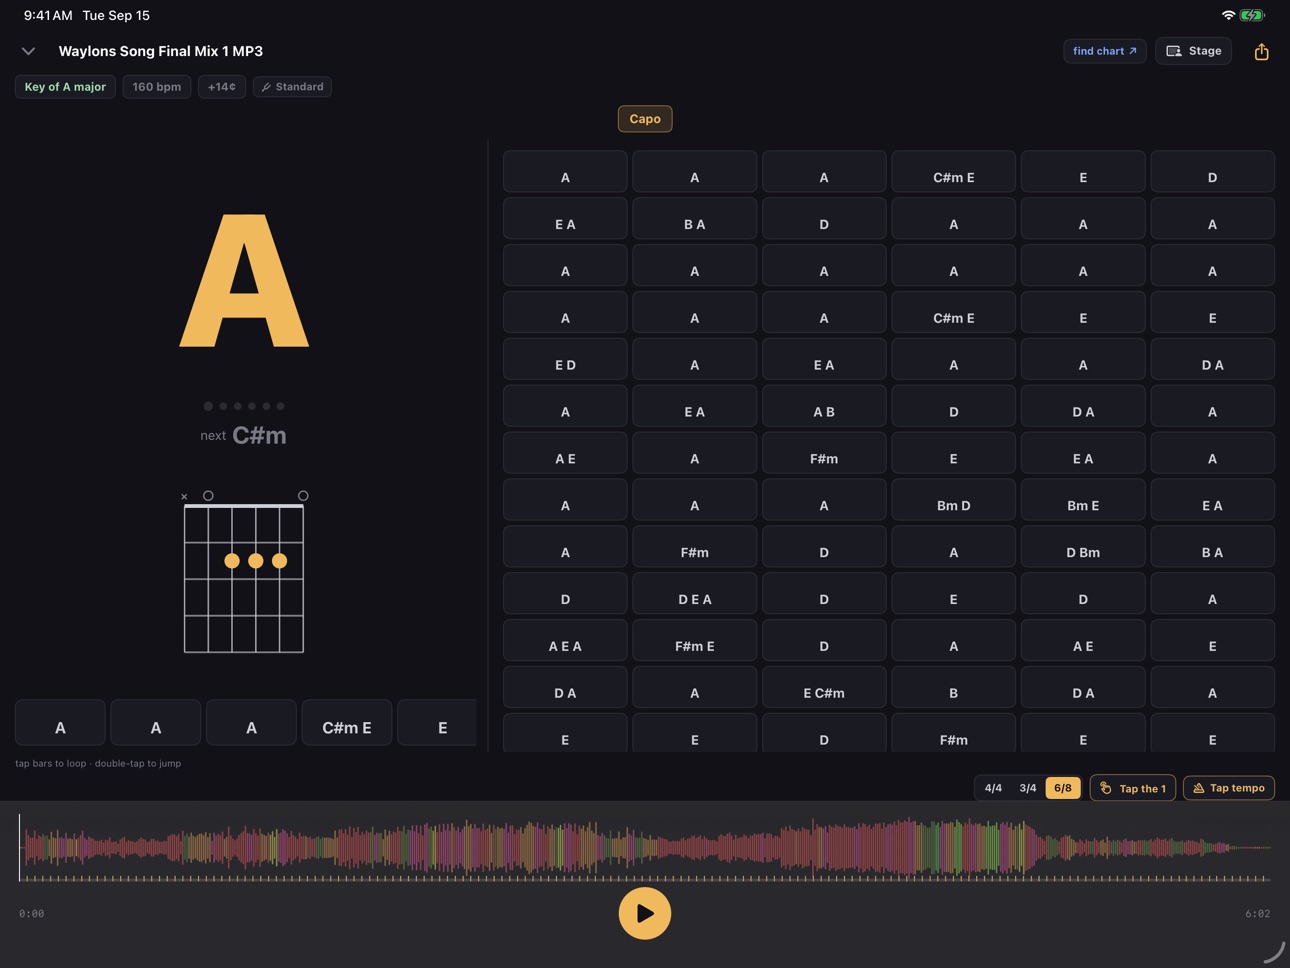Select the E C#m bar in the grid
Screen dimensions: 1290x968
pos(824,688)
